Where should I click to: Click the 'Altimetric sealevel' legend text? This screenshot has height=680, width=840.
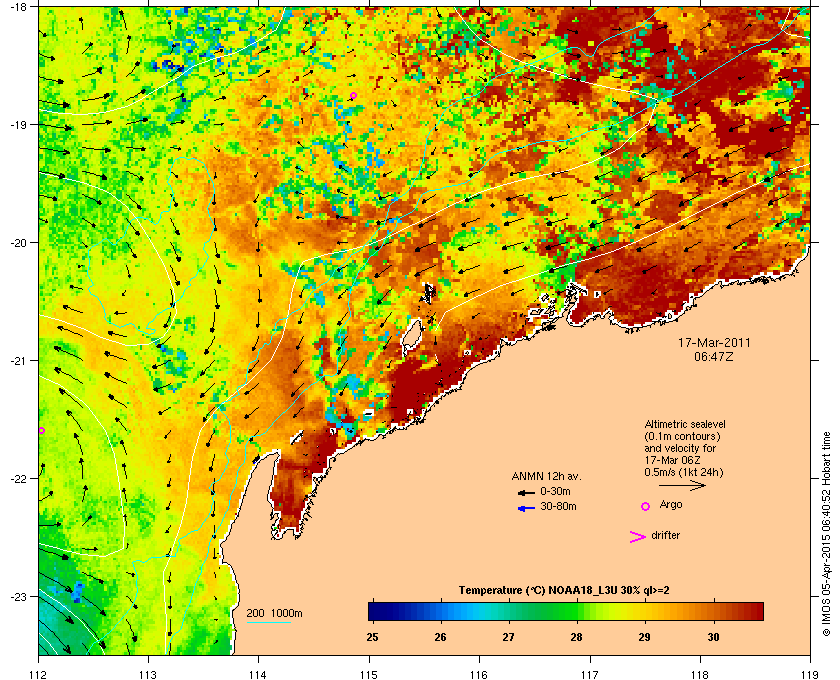(x=685, y=424)
